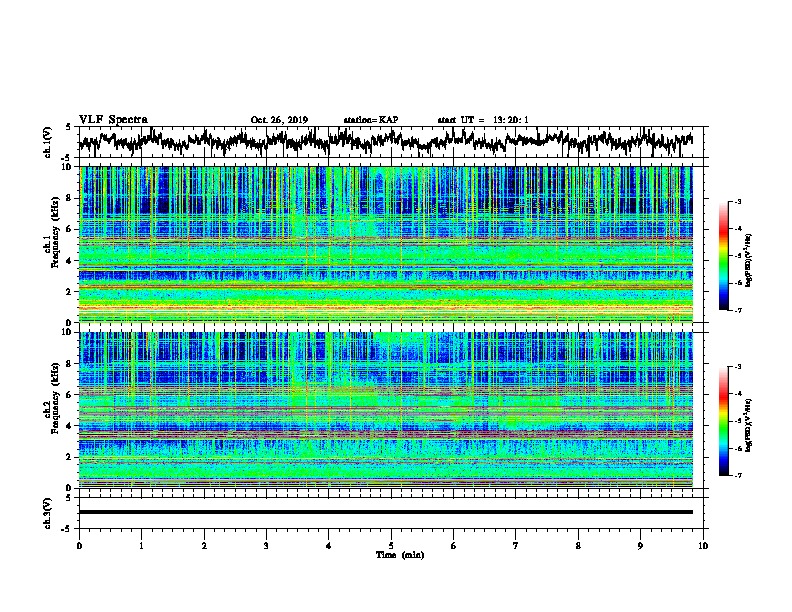Click time axis tick label '7'
This screenshot has height=612, width=792.
[516, 546]
